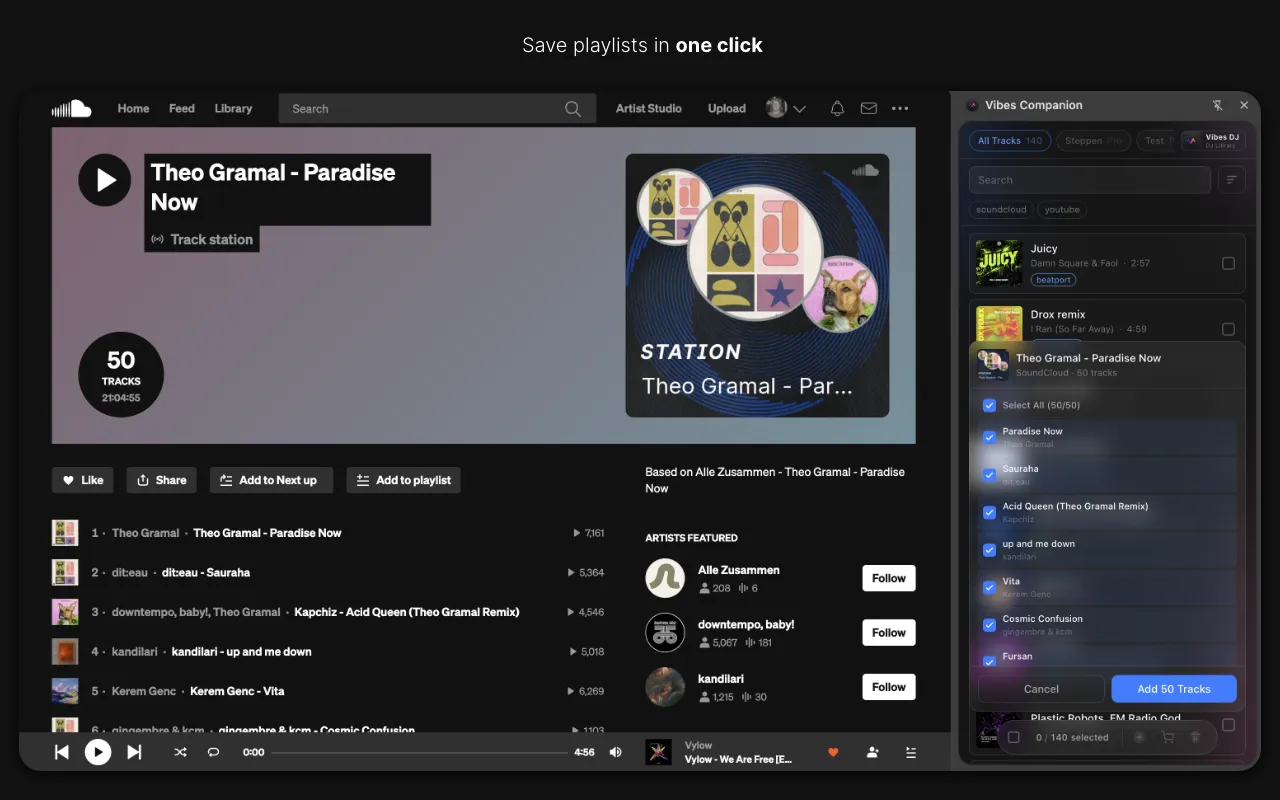Click the Vibes Companion logo icon
Image resolution: width=1280 pixels, height=800 pixels.
coord(972,105)
